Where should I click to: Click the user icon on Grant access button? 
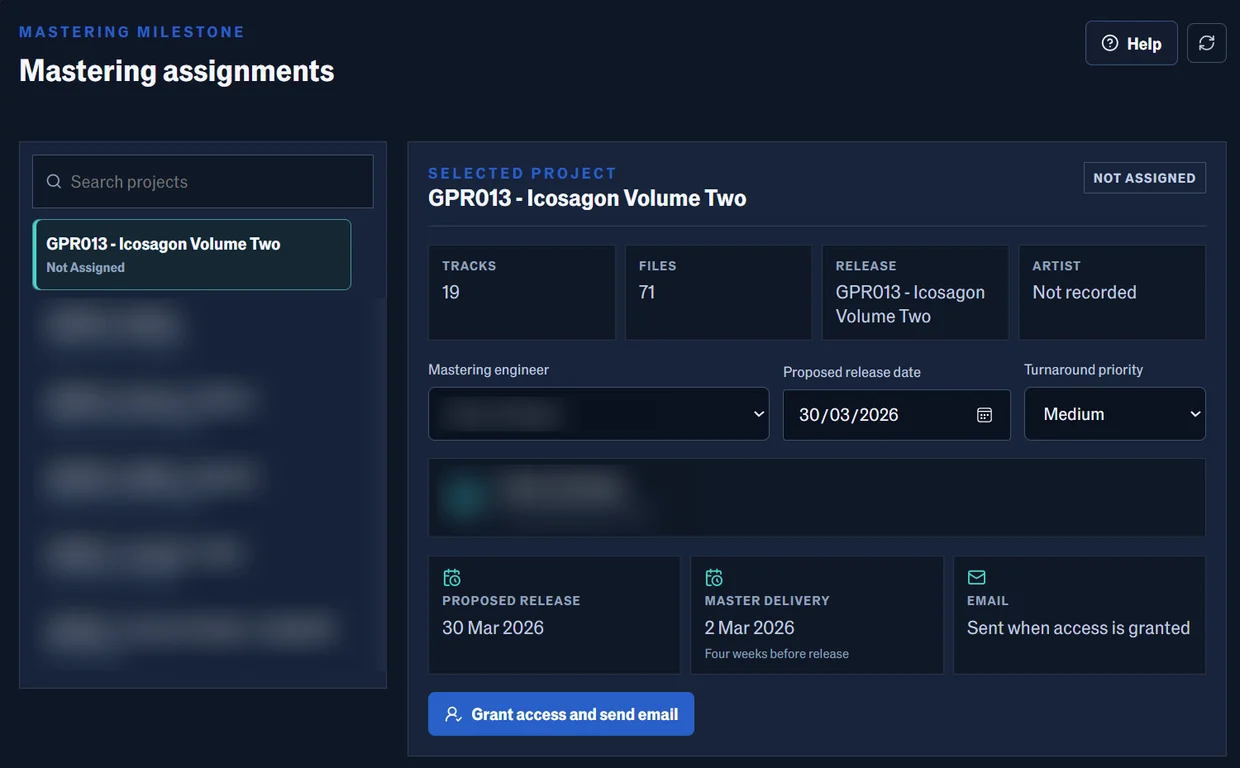tap(453, 714)
